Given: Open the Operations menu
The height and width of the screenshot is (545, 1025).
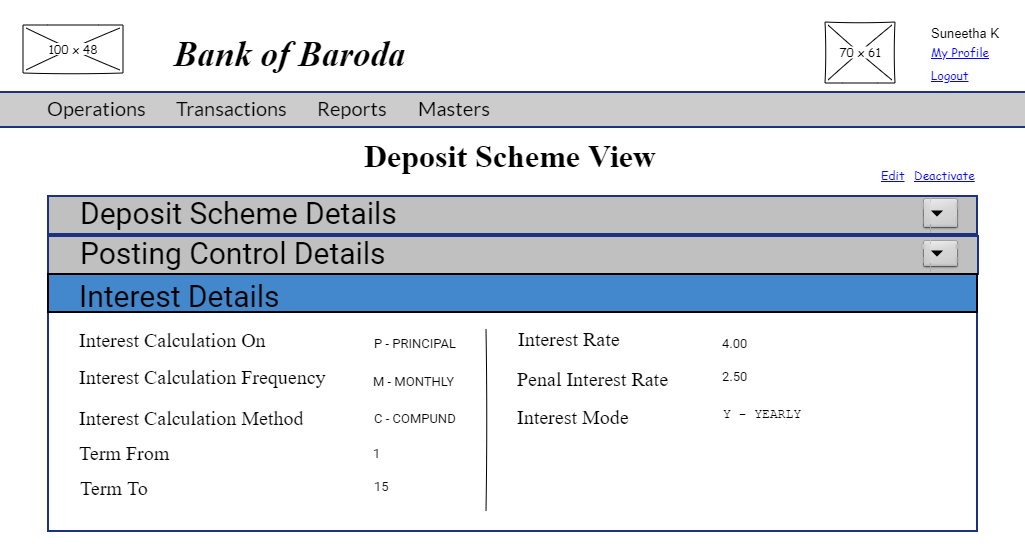Looking at the screenshot, I should (x=96, y=109).
